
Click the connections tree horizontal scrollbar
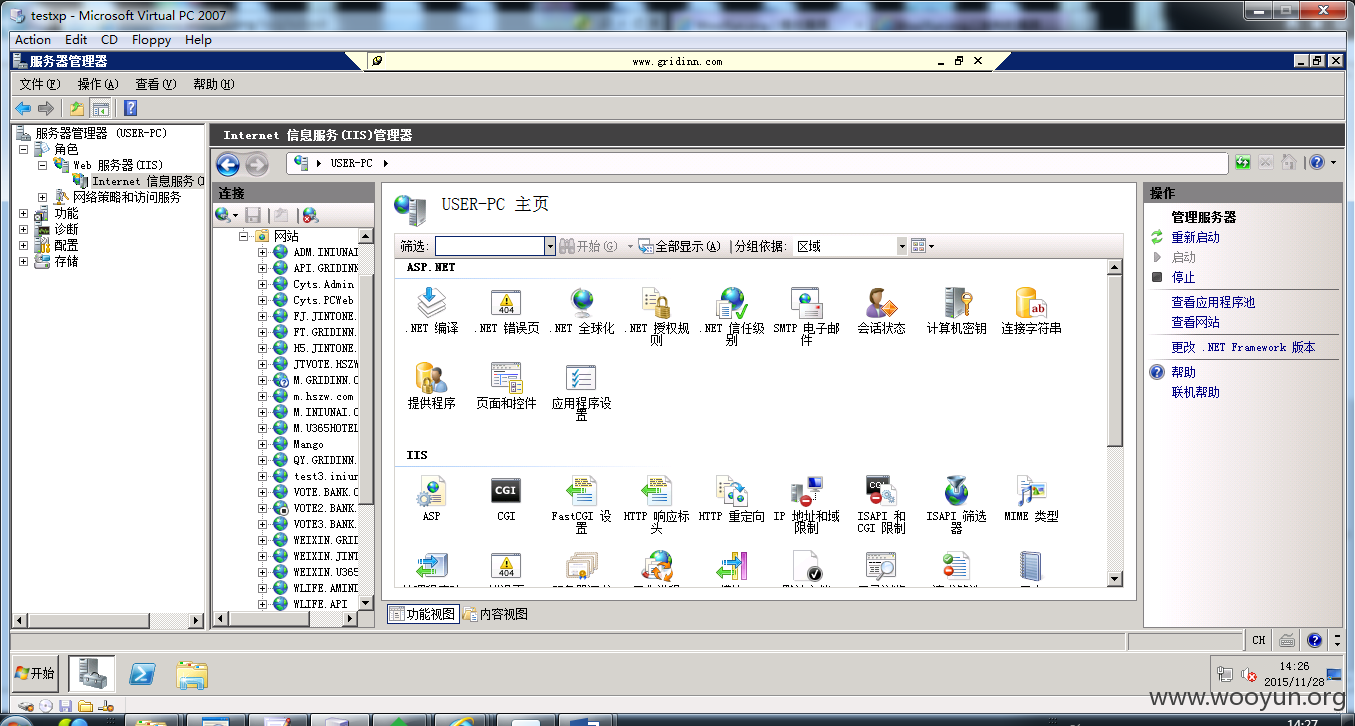pyautogui.click(x=286, y=619)
